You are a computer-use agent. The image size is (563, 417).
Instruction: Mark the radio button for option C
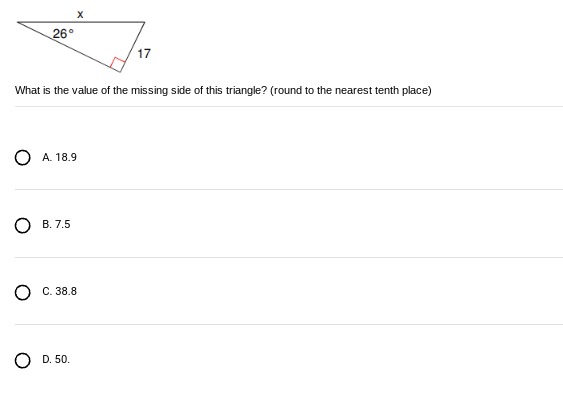[23, 292]
